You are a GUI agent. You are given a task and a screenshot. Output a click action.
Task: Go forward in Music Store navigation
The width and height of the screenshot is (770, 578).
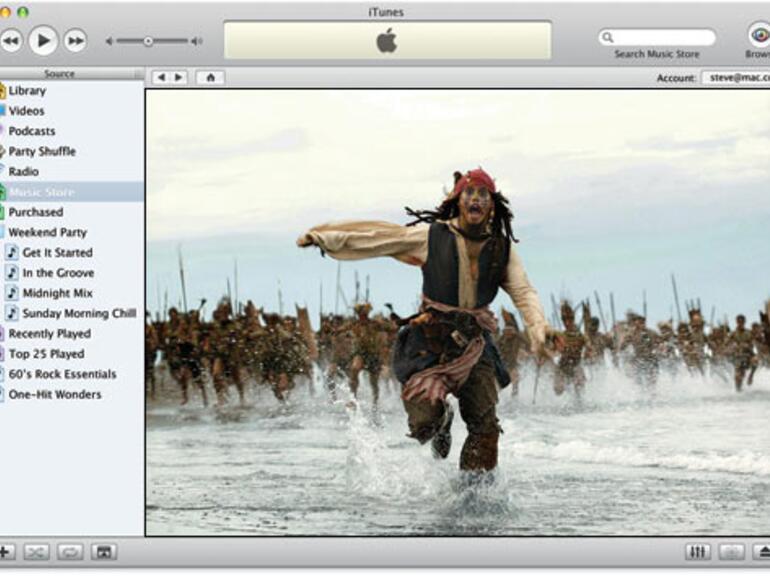[179, 77]
